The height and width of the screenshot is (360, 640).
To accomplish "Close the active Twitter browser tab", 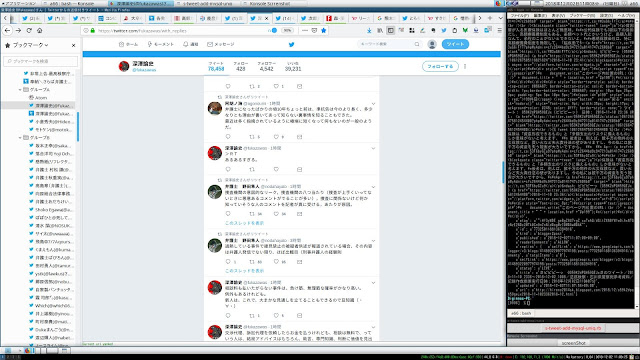I will point(267,18).
